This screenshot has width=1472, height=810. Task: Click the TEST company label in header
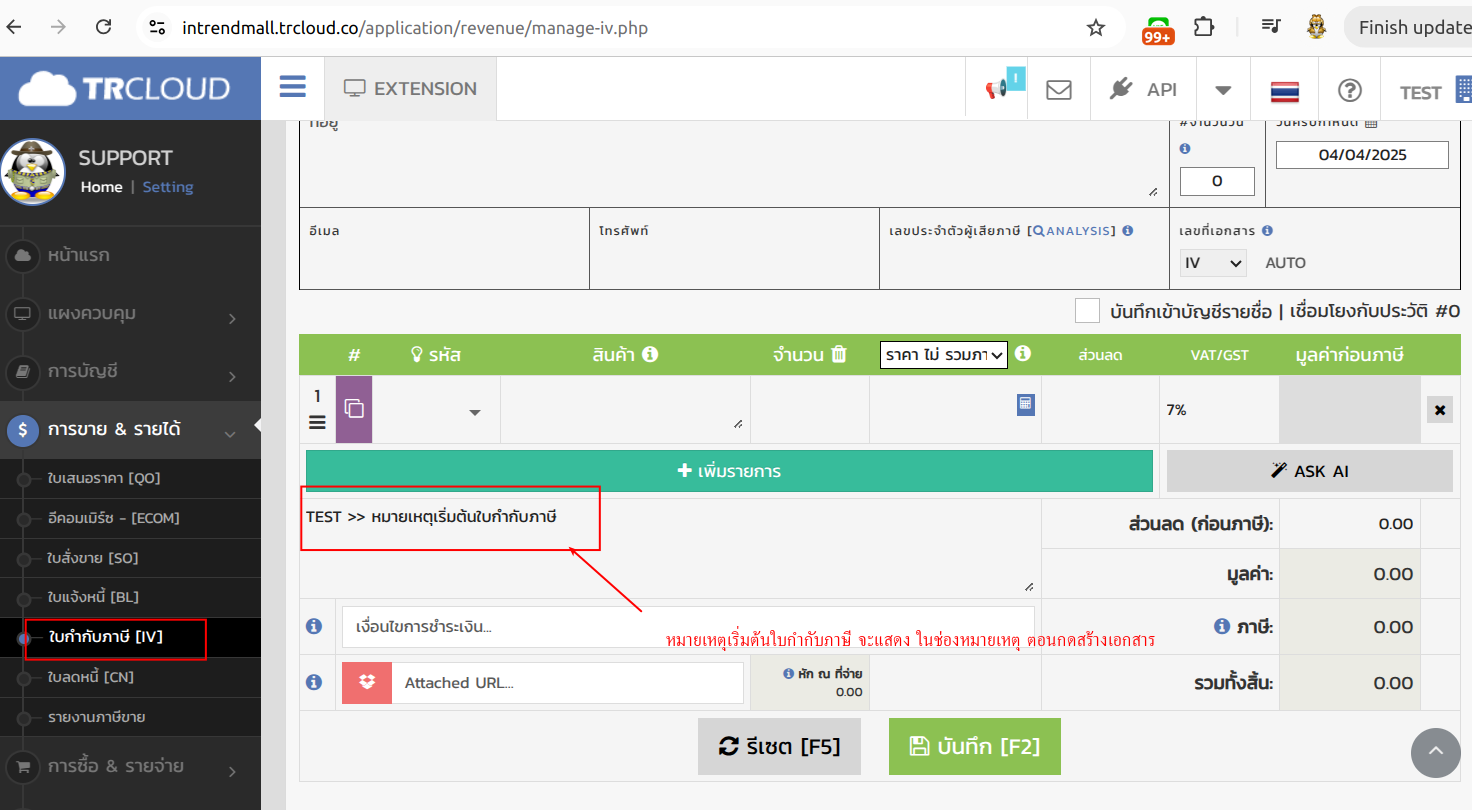(x=1420, y=92)
